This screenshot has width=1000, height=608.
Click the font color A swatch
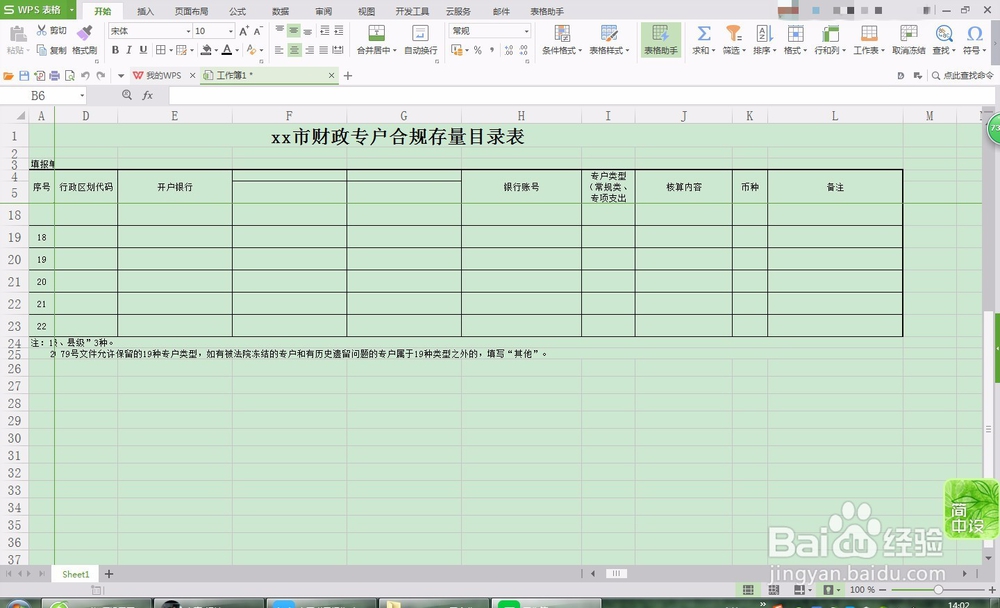[x=226, y=50]
